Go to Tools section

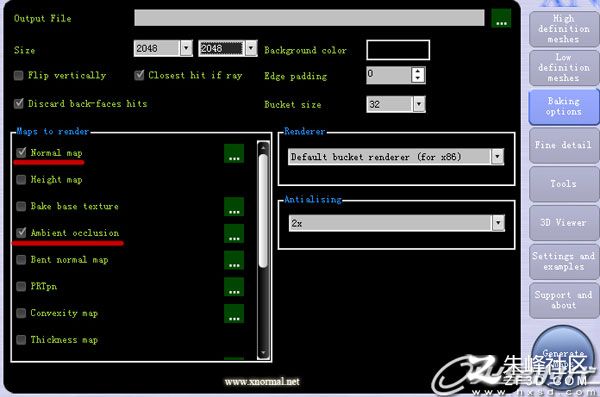tap(563, 184)
